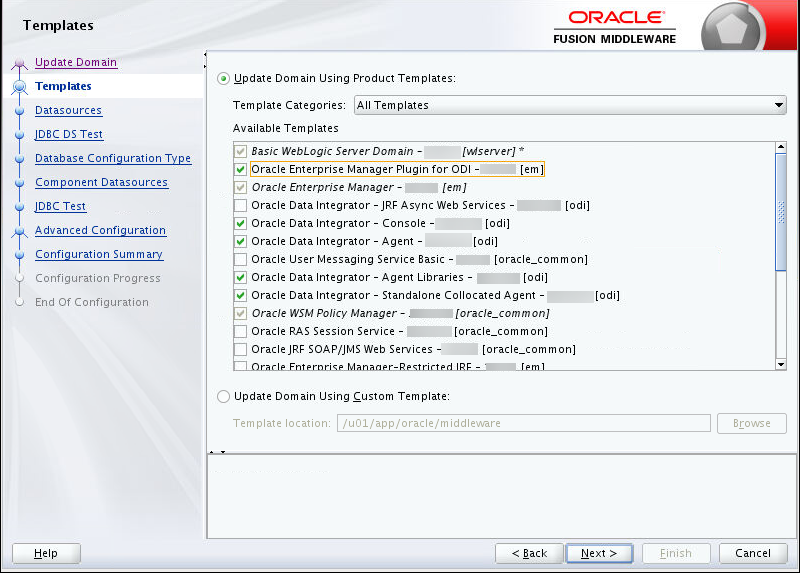
Task: Click Oracle Enterprise Manager [em] grayed checkbox
Action: (x=240, y=187)
